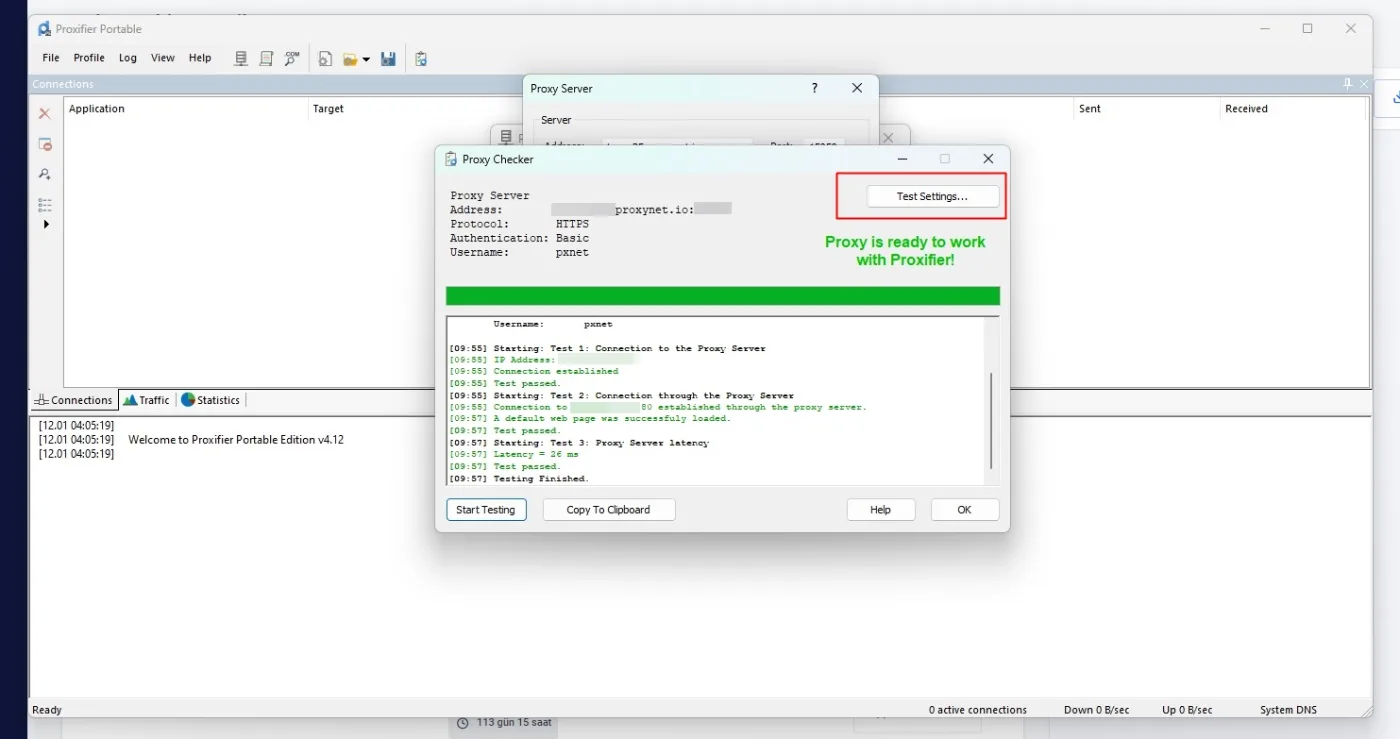This screenshot has height=739, width=1400.
Task: Click '0 active connections' in status bar
Action: point(978,710)
